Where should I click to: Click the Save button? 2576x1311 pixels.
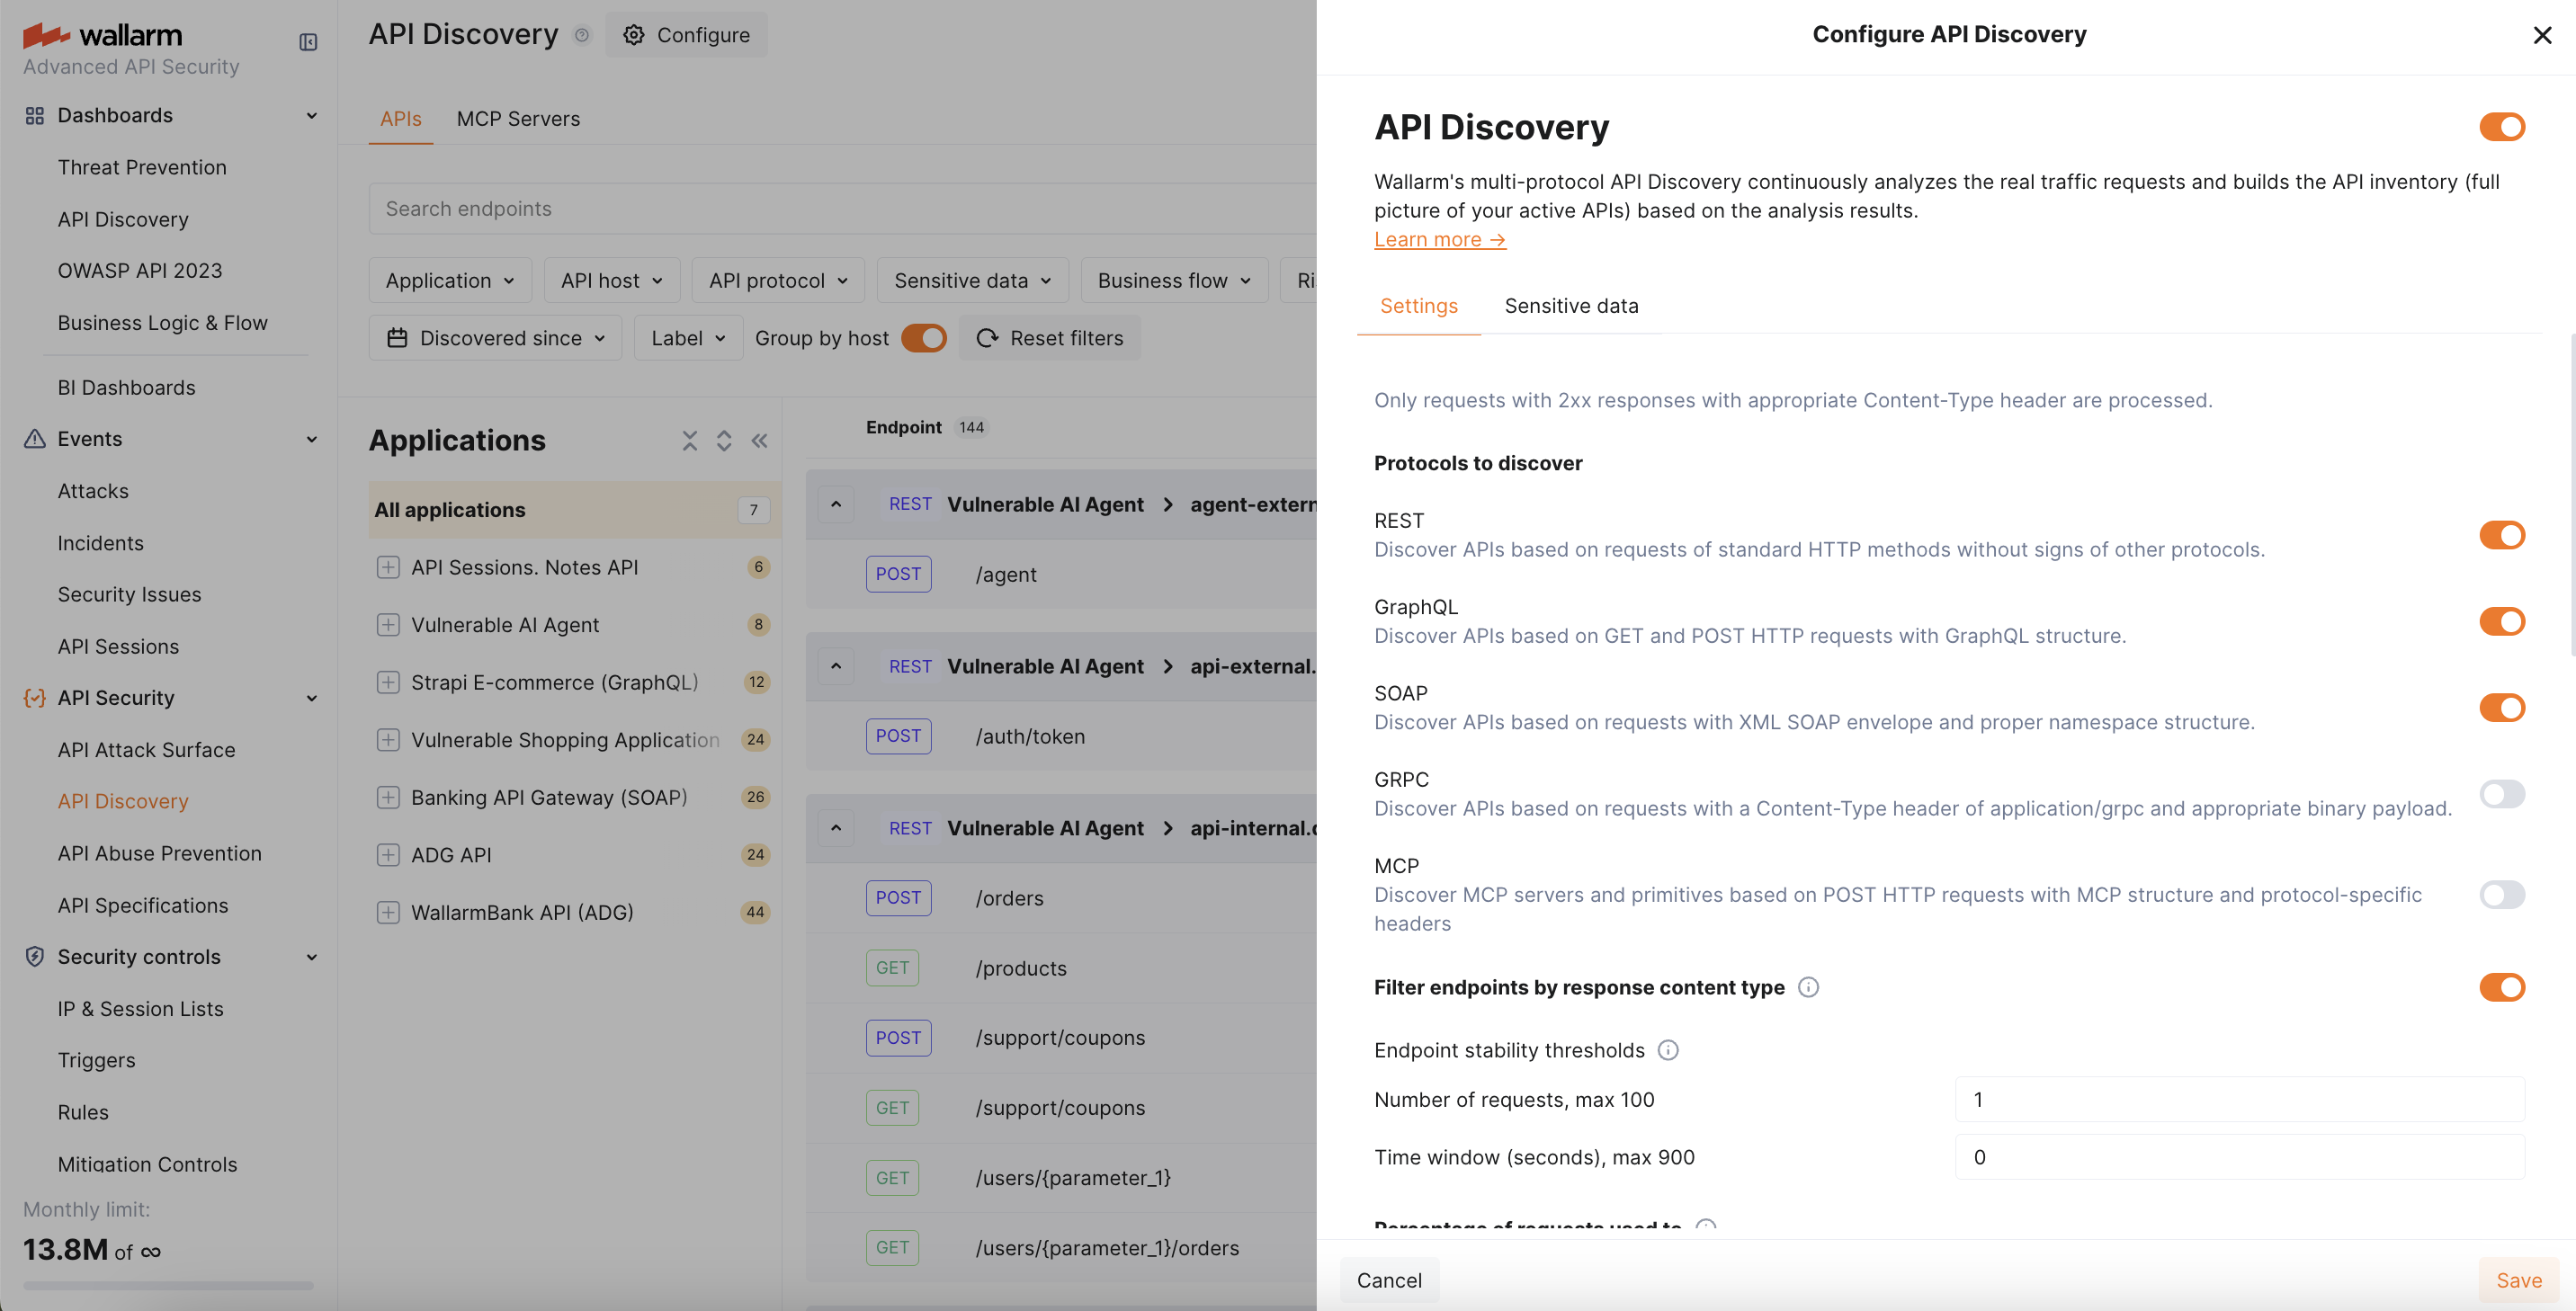click(2517, 1280)
